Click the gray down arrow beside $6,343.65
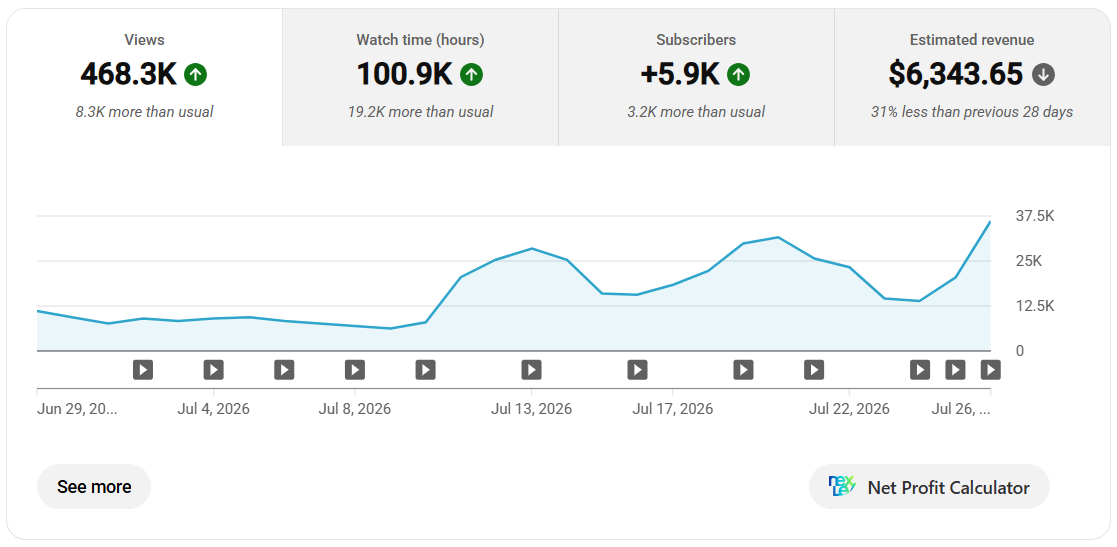Viewport: 1117px width, 547px height. (x=1044, y=74)
